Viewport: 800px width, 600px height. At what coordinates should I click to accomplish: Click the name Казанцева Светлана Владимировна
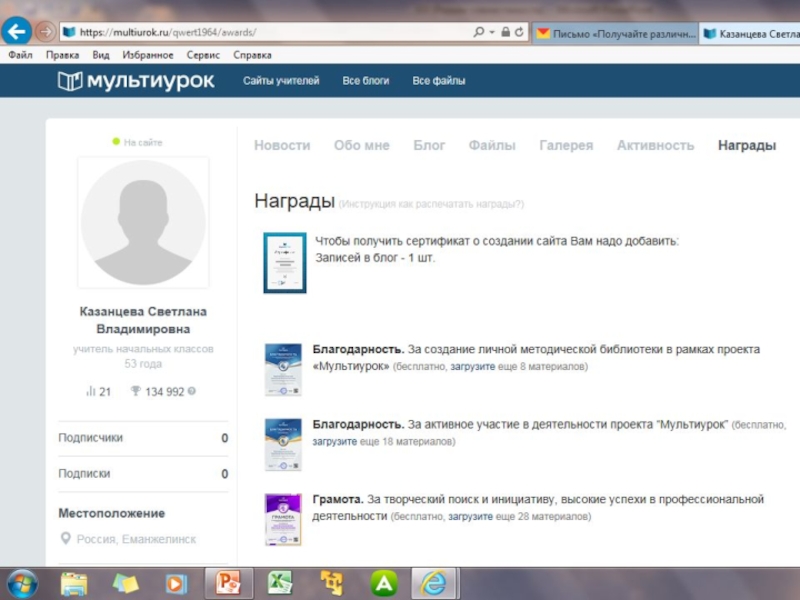coord(143,320)
